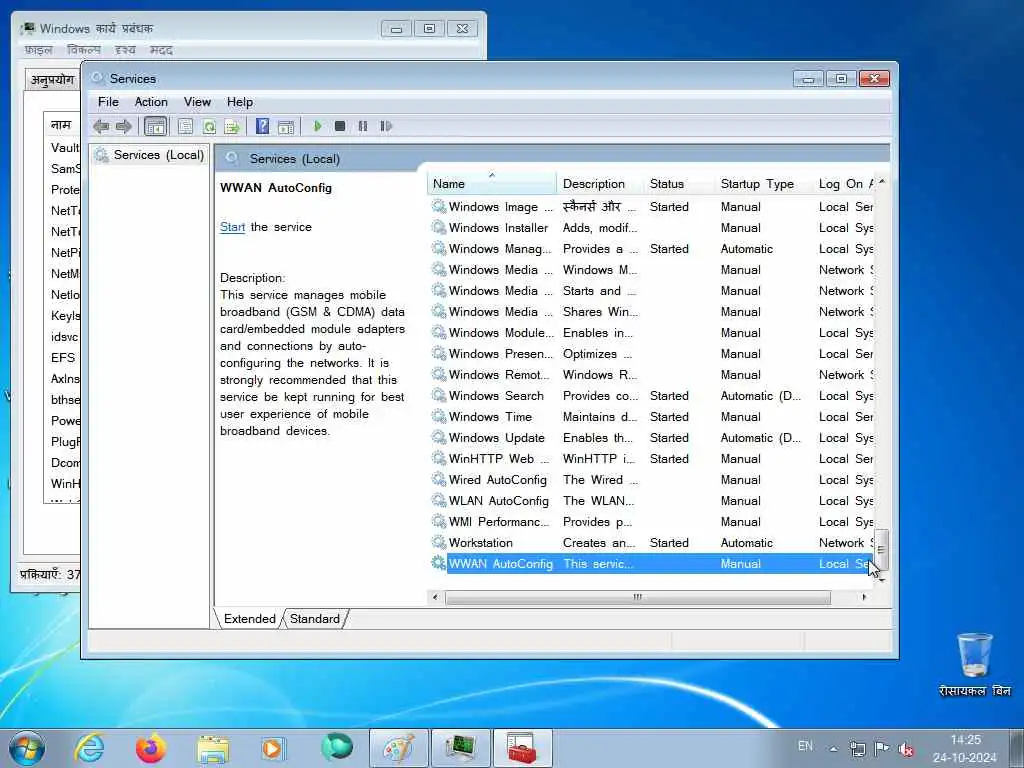Select the Windows Update service row
Screen dimensions: 1024x768
pos(652,438)
